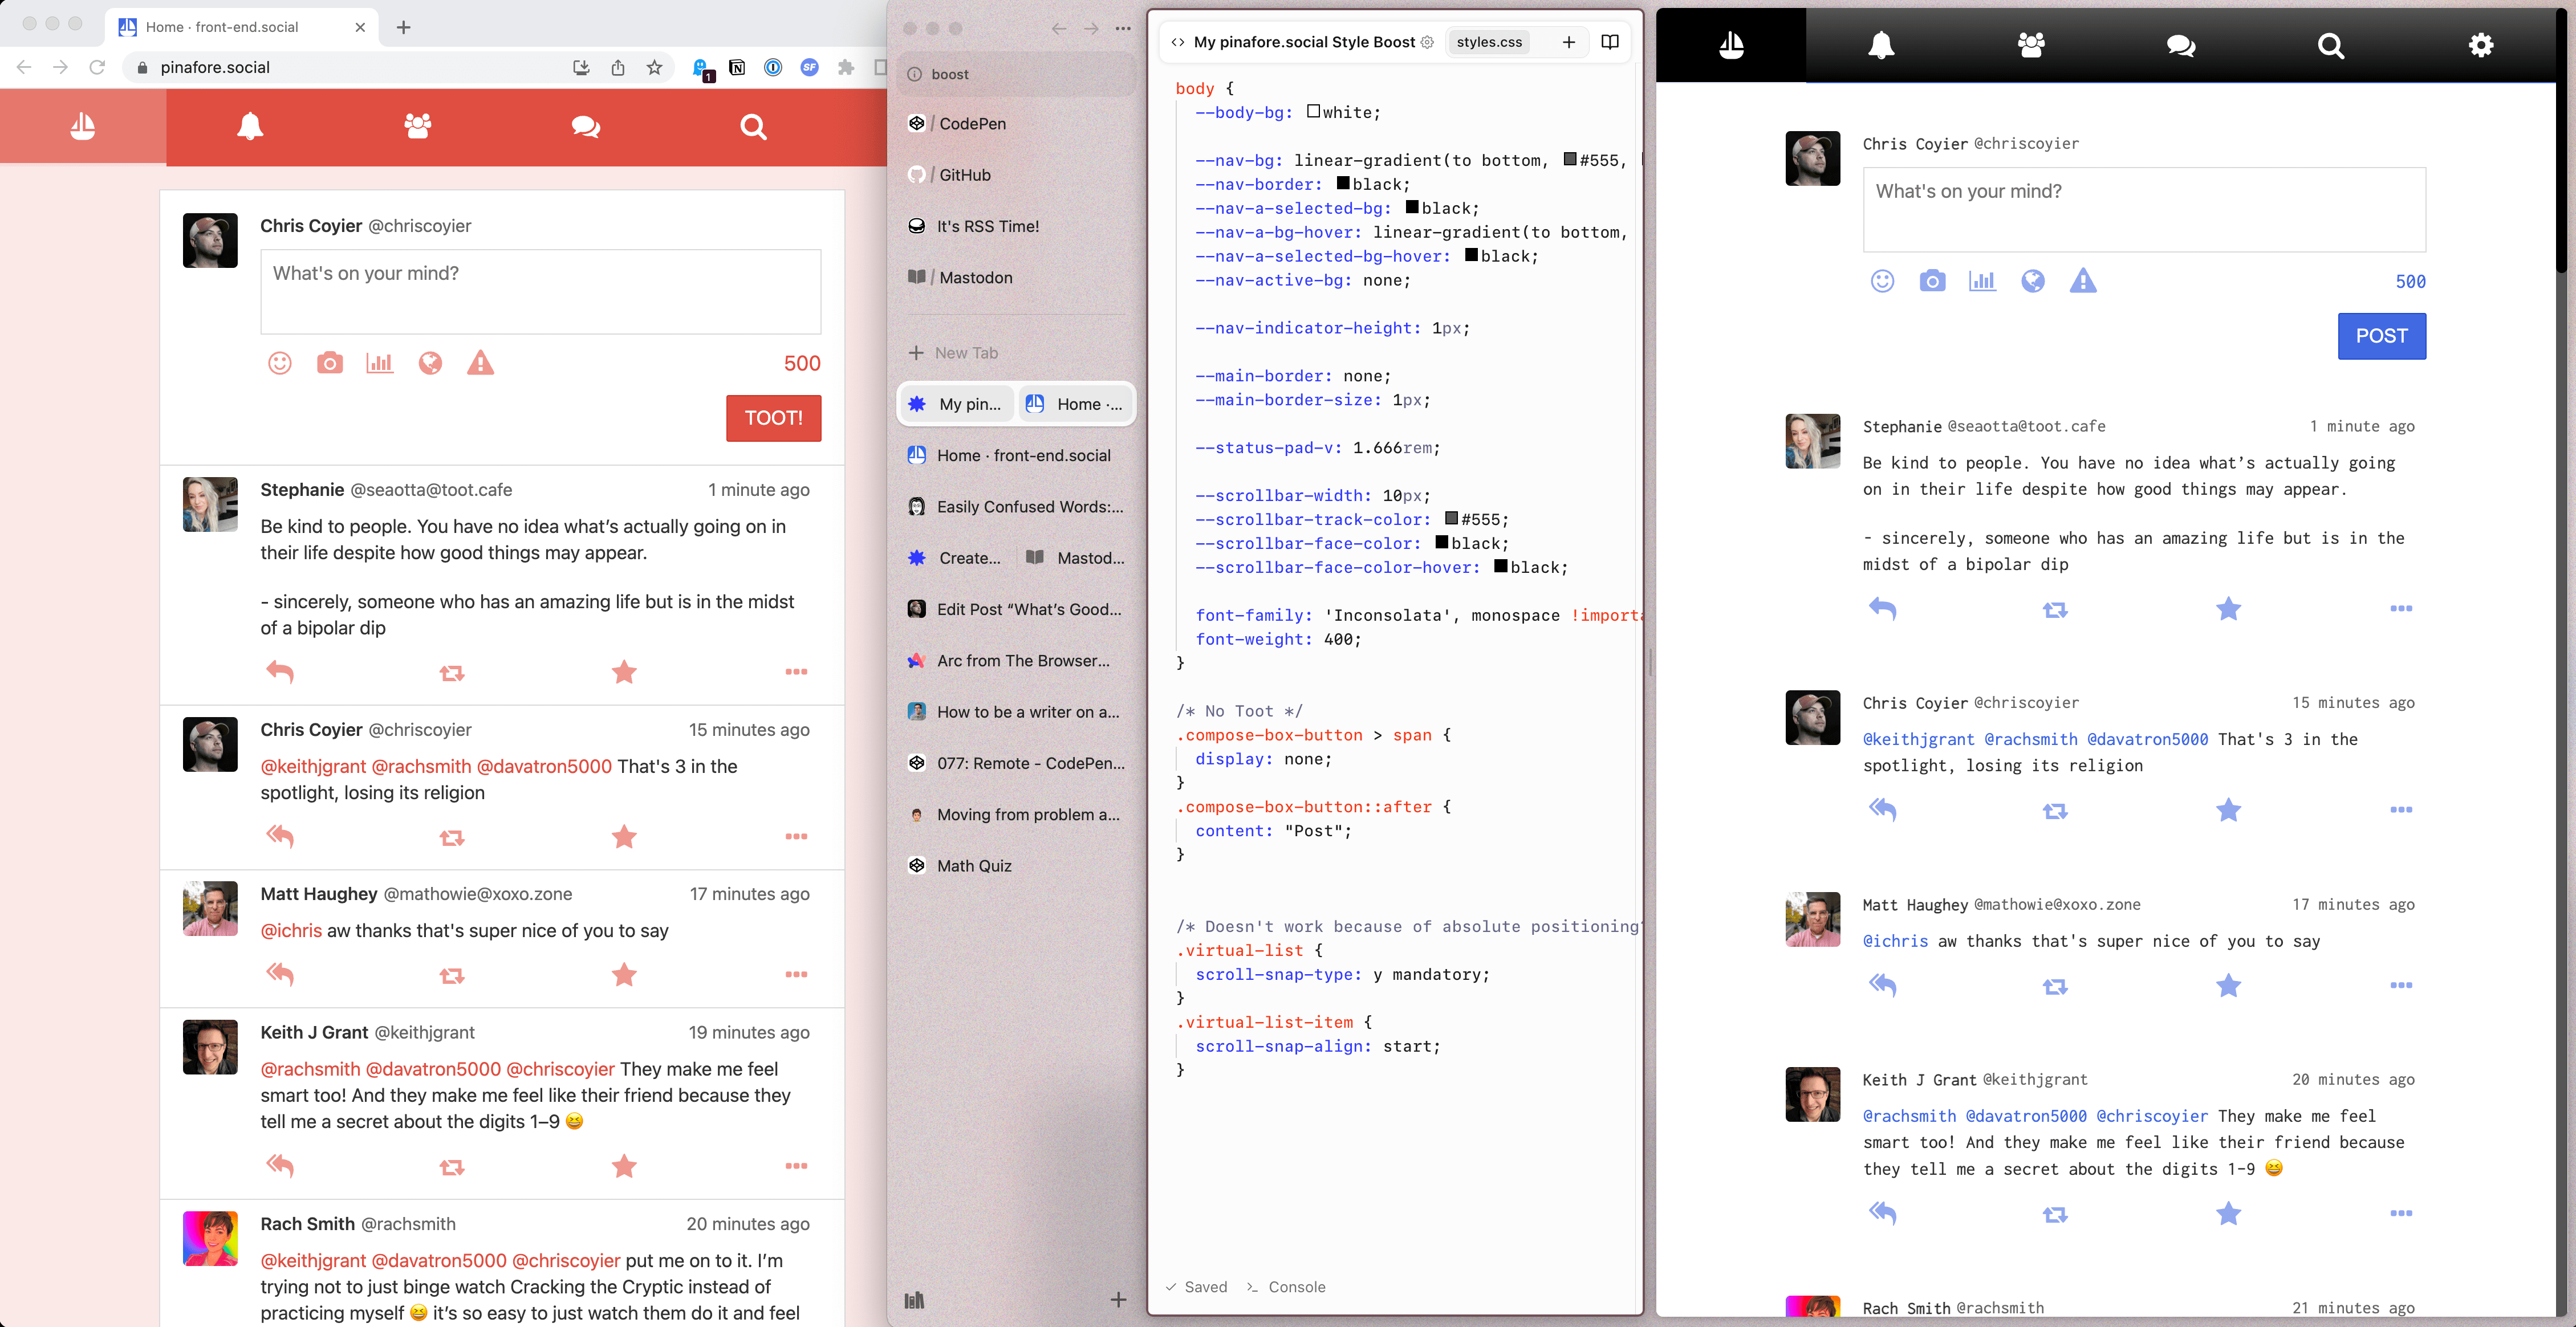Click the community people icon in the dark nav
This screenshot has height=1327, width=2576.
click(2031, 45)
